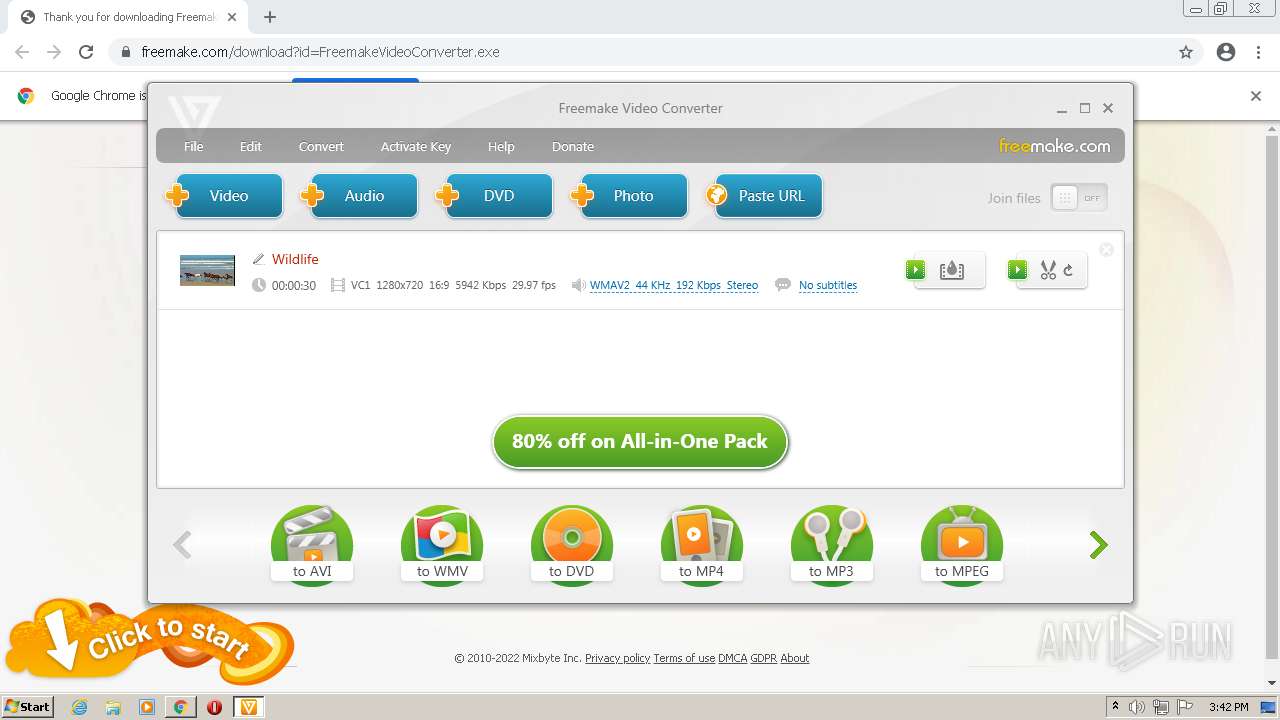
Task: Pick the to DVD burn option
Action: click(x=572, y=545)
